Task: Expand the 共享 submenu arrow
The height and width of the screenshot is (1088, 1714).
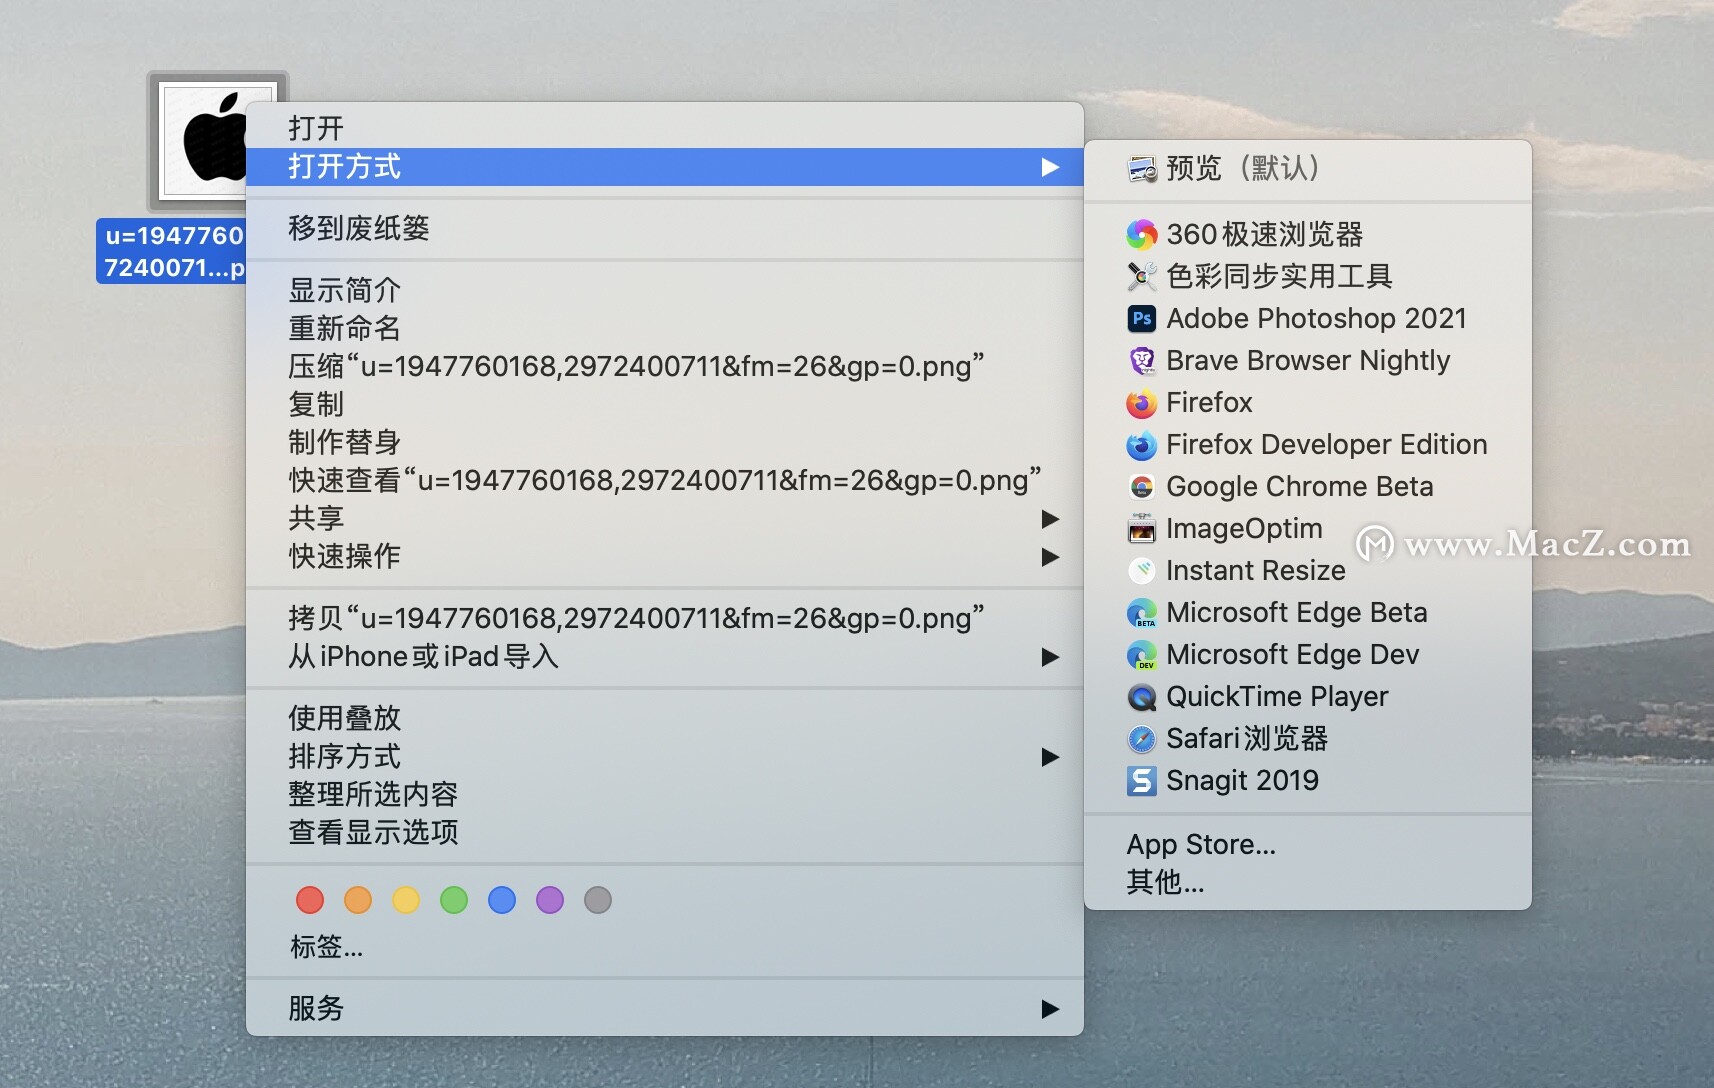Action: point(1050,519)
